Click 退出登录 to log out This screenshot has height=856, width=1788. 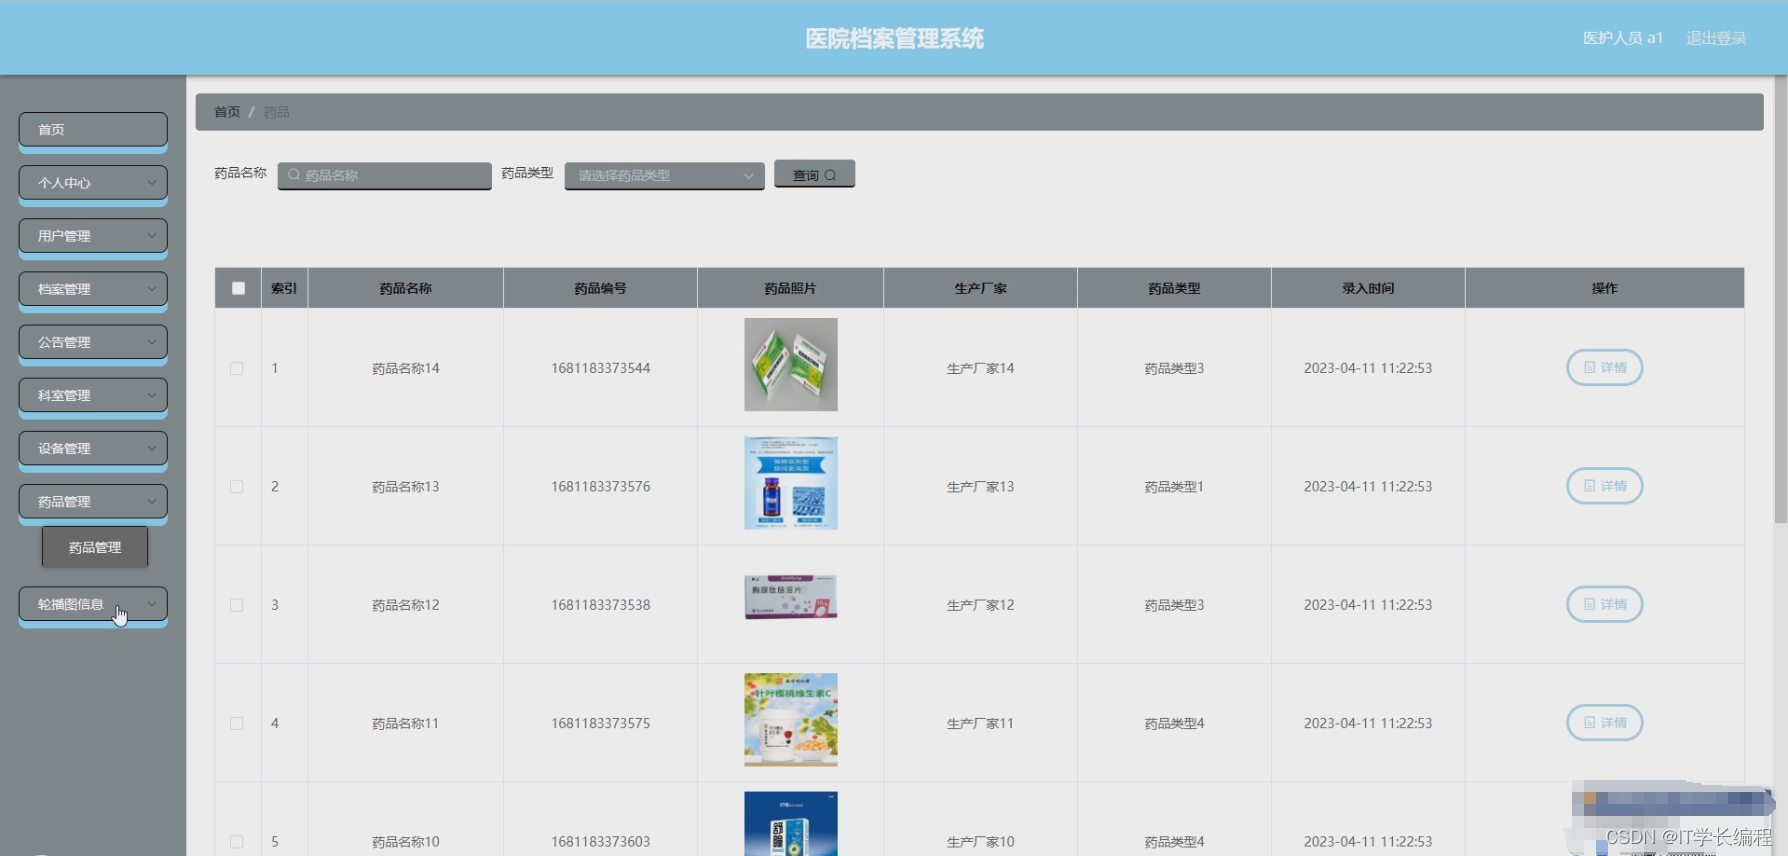1716,38
